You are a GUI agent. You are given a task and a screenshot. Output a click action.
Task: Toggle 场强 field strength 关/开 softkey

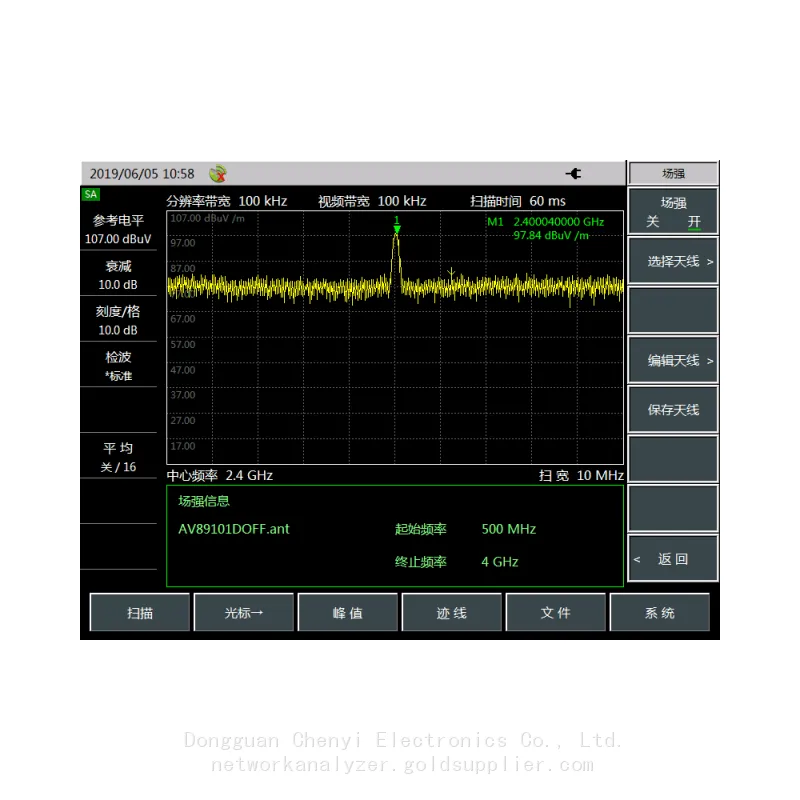[673, 212]
